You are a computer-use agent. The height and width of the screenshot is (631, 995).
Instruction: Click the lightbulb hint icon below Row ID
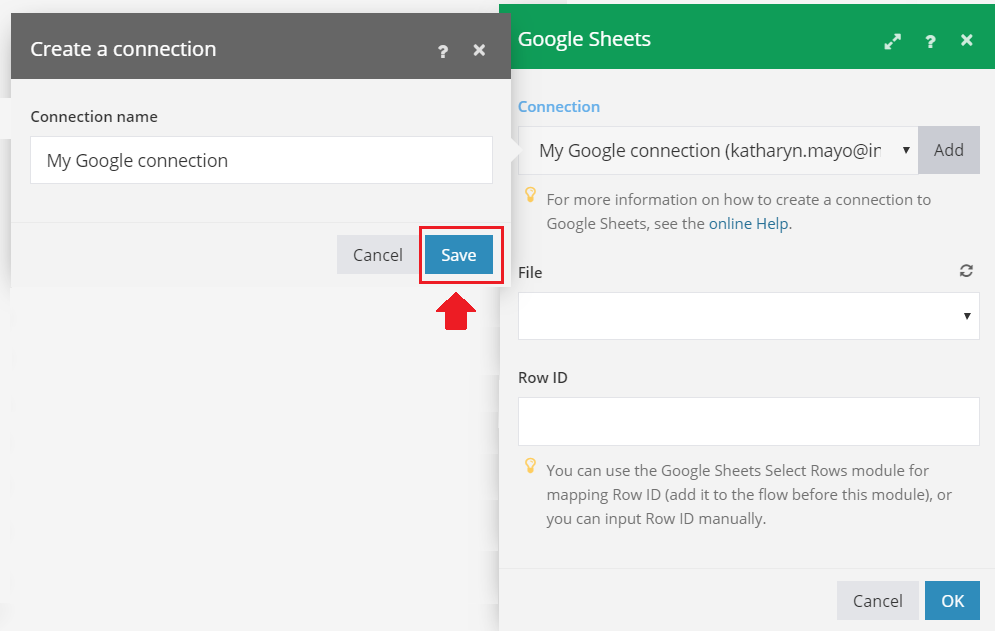click(530, 466)
